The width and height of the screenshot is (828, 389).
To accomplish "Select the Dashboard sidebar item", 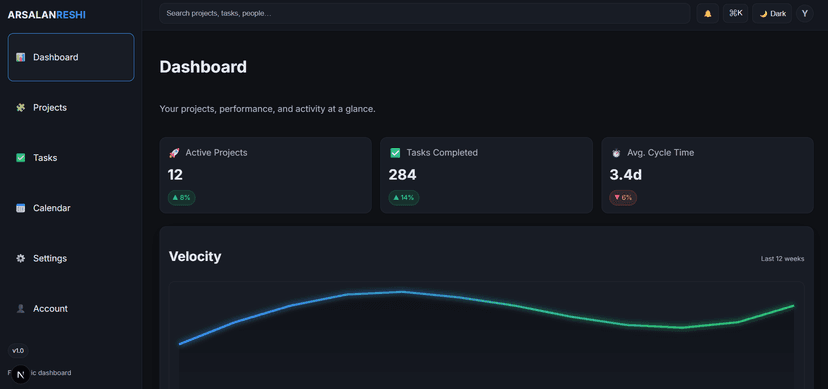I will point(71,57).
